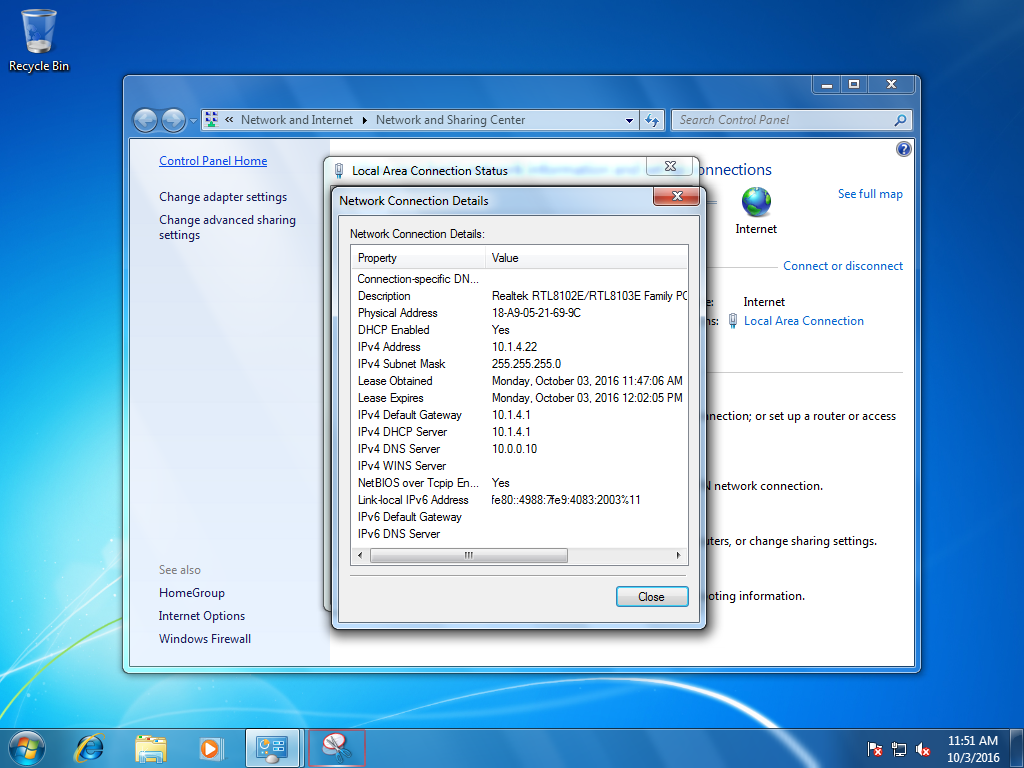Close the Local Area Connection Status window
This screenshot has width=1024, height=768.
670,167
